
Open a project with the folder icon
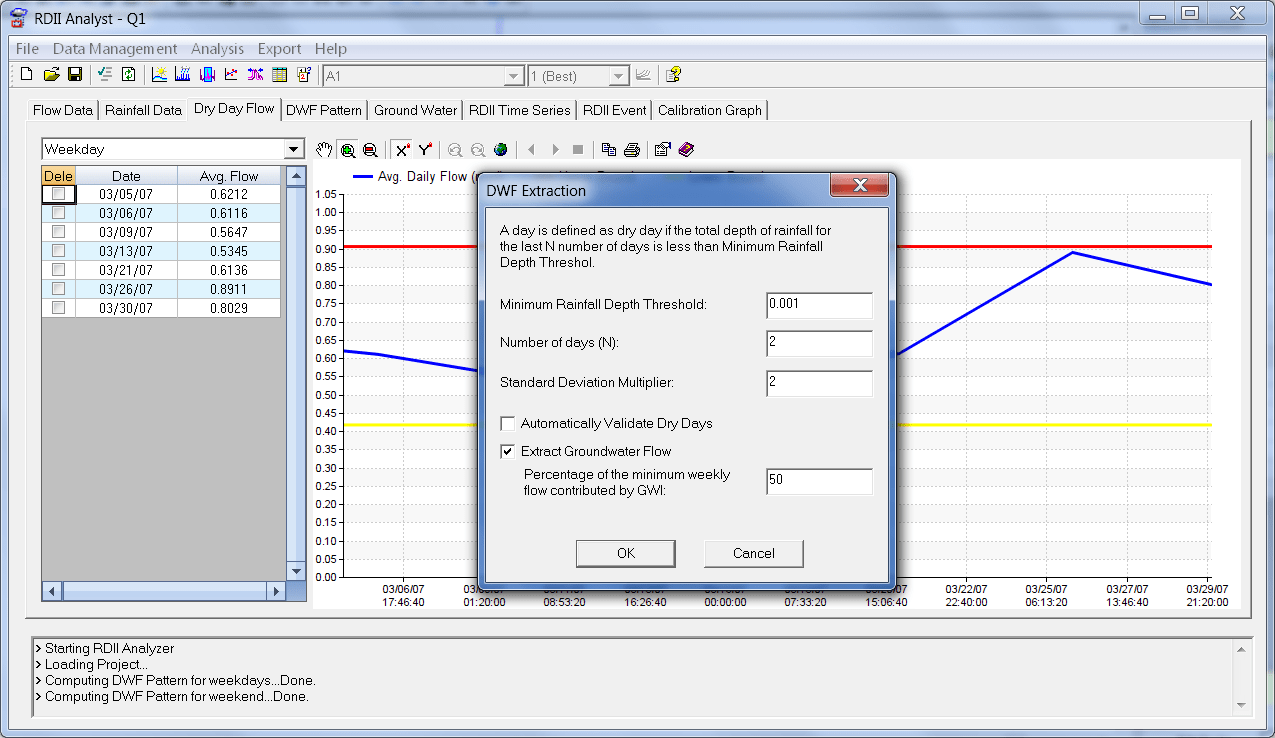(x=51, y=74)
